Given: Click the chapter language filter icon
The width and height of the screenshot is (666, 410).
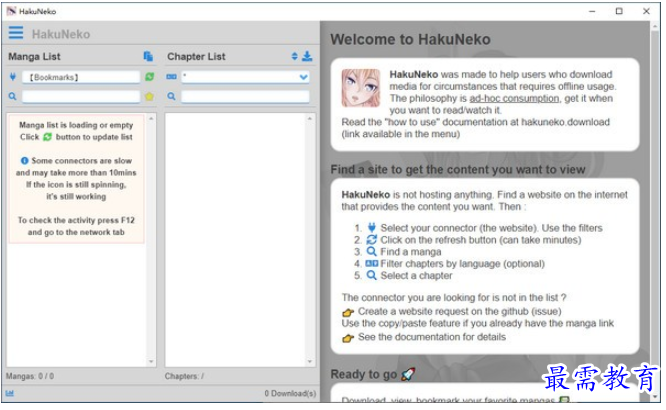Looking at the screenshot, I should 171,77.
